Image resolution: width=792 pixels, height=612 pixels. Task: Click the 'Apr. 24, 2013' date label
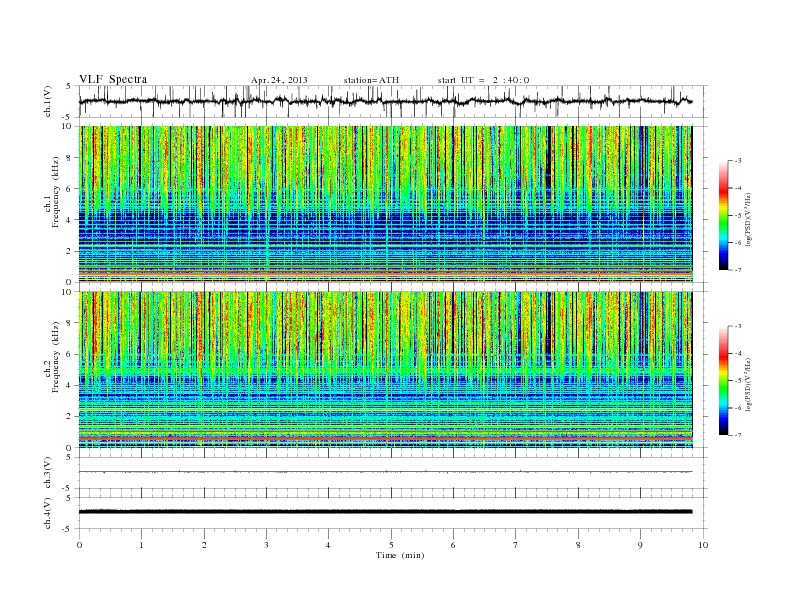[x=279, y=80]
